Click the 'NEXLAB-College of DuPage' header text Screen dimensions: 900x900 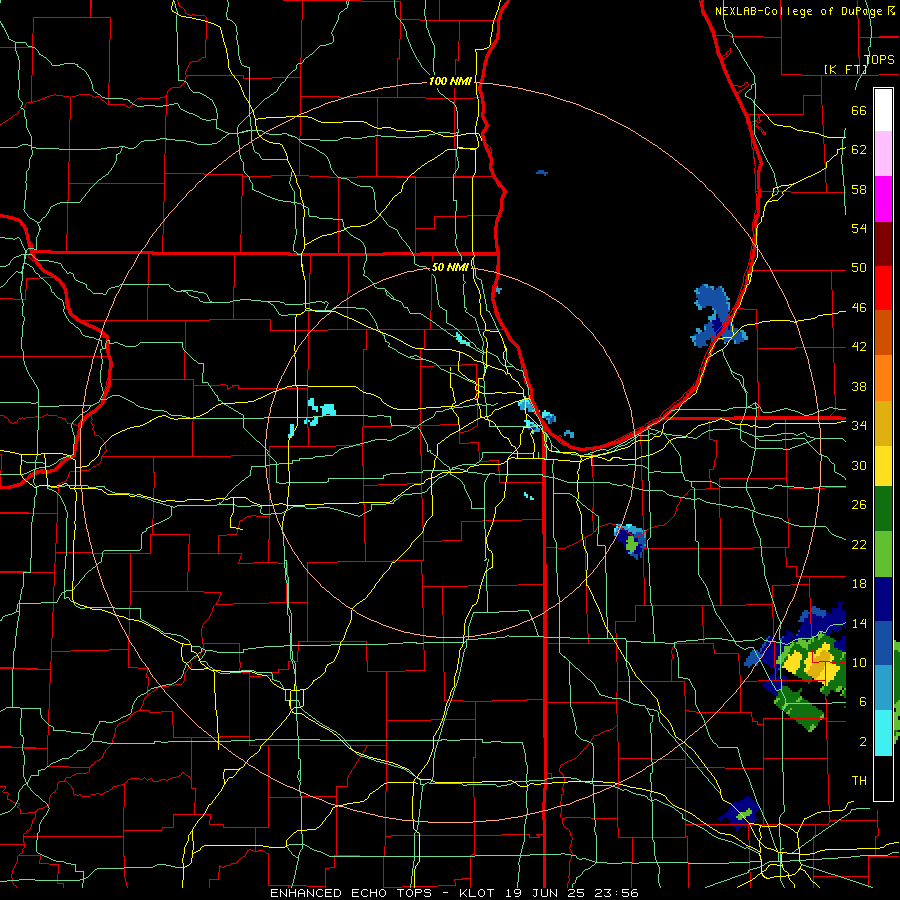coord(798,11)
